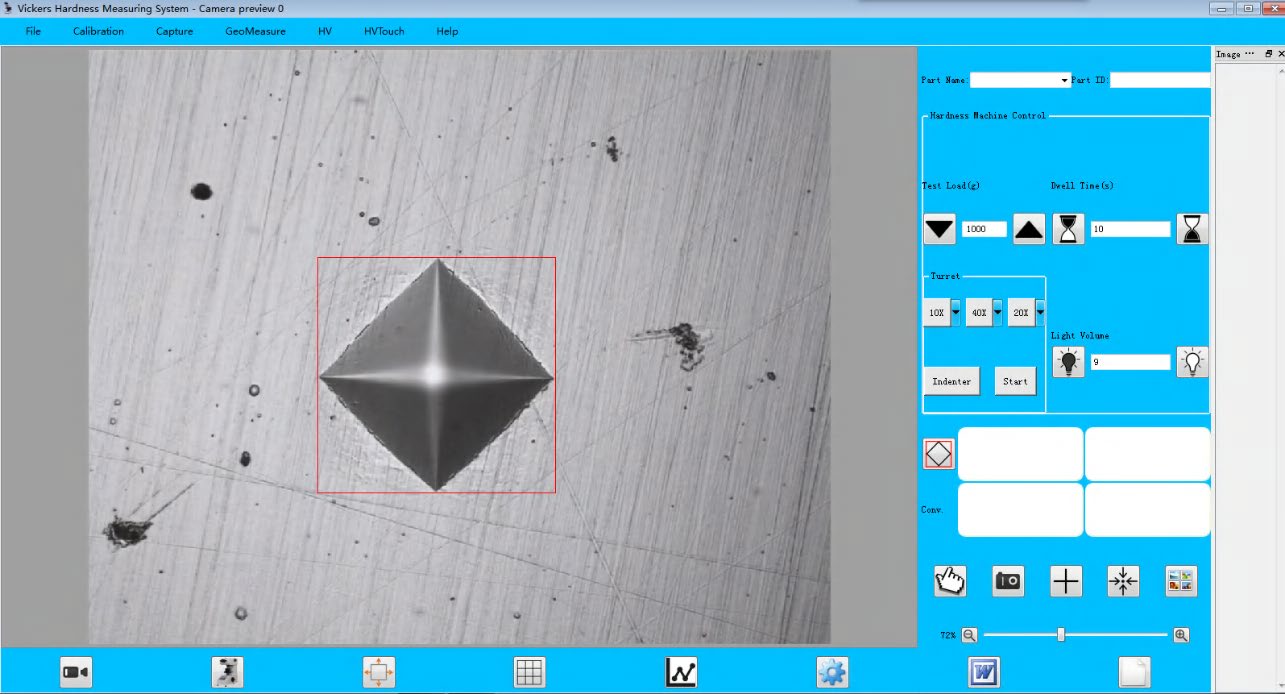Select the crosshair measurement tool

[1064, 580]
